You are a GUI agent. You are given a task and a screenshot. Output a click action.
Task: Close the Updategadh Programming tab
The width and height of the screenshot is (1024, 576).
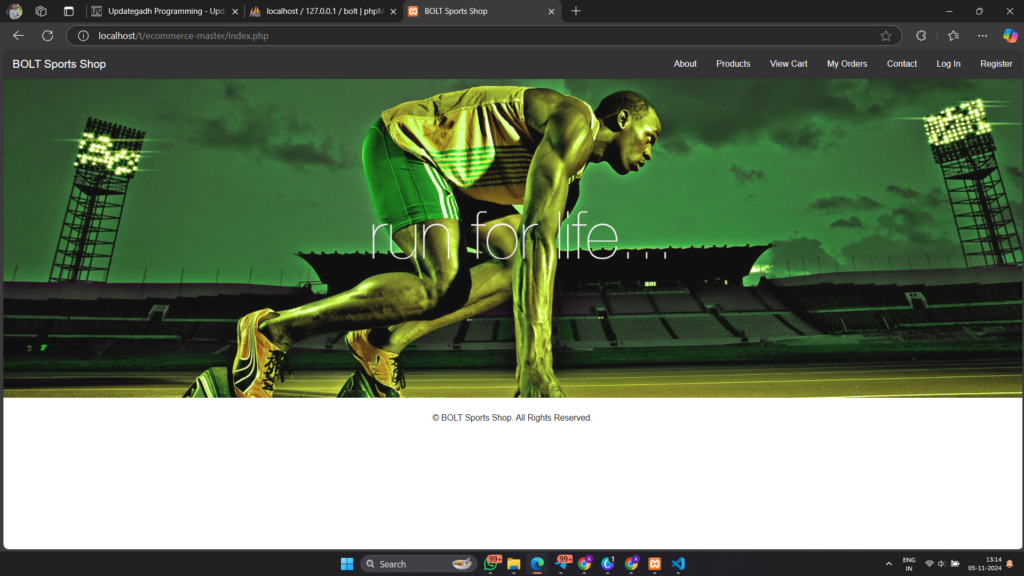(x=235, y=11)
